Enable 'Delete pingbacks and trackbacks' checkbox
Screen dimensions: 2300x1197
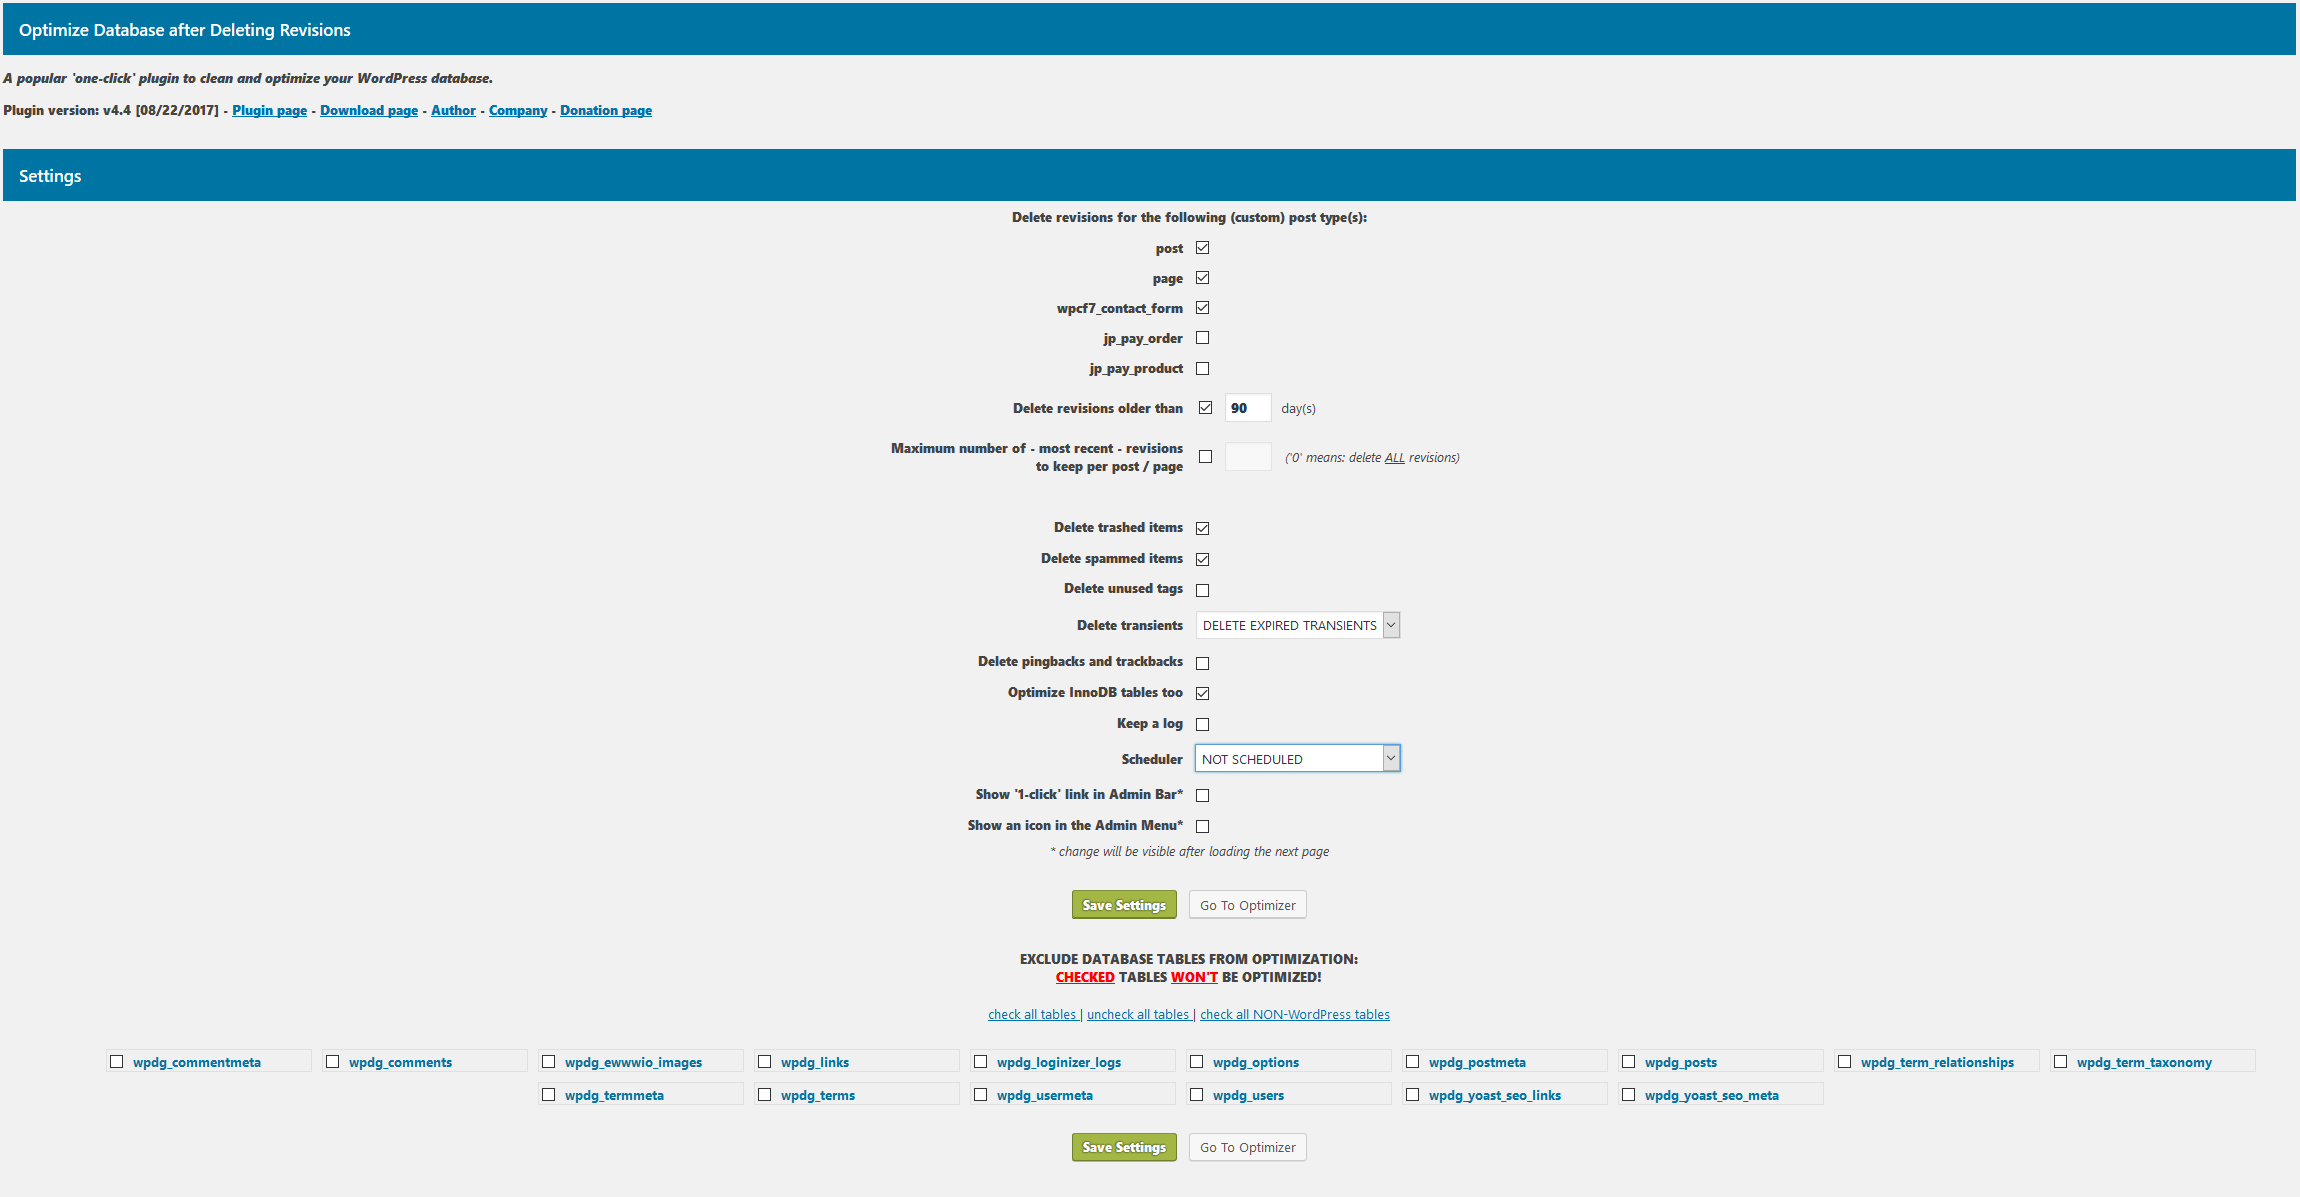click(x=1202, y=663)
